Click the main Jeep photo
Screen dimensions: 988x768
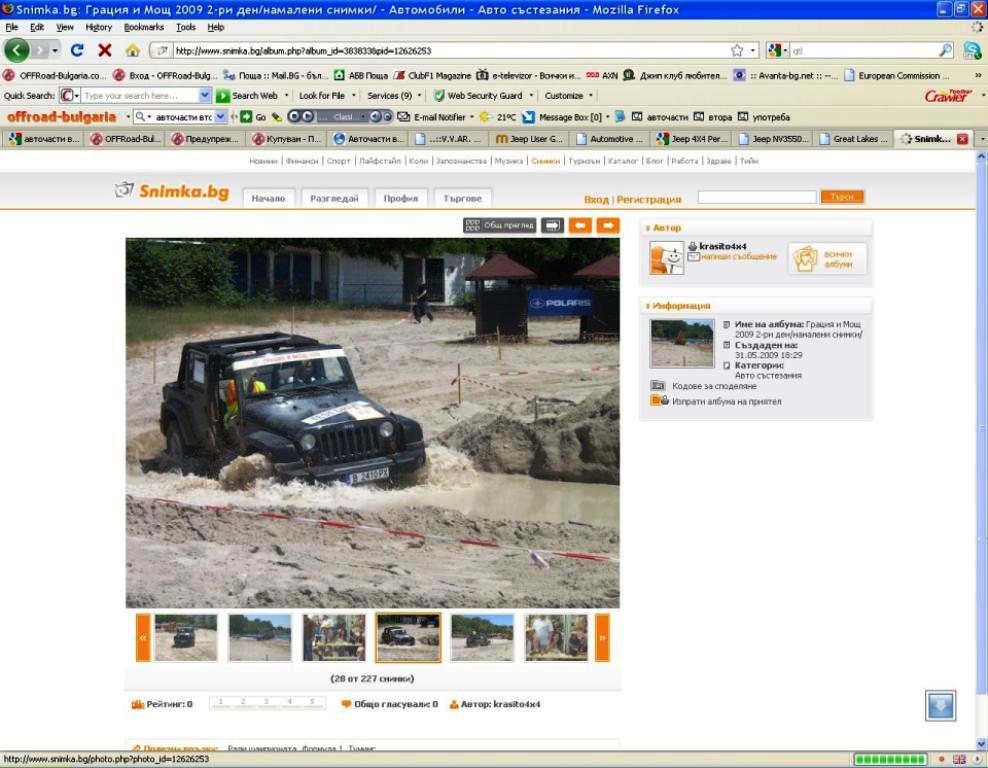point(372,423)
